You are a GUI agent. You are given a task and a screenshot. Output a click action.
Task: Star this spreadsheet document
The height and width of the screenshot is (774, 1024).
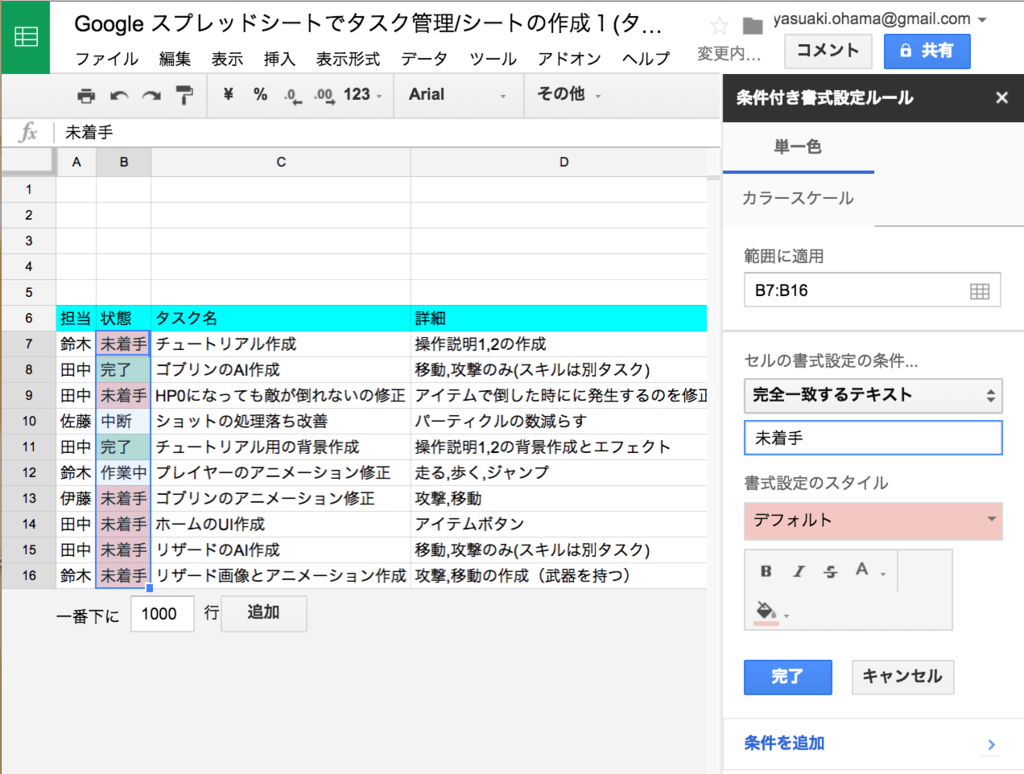pyautogui.click(x=719, y=25)
